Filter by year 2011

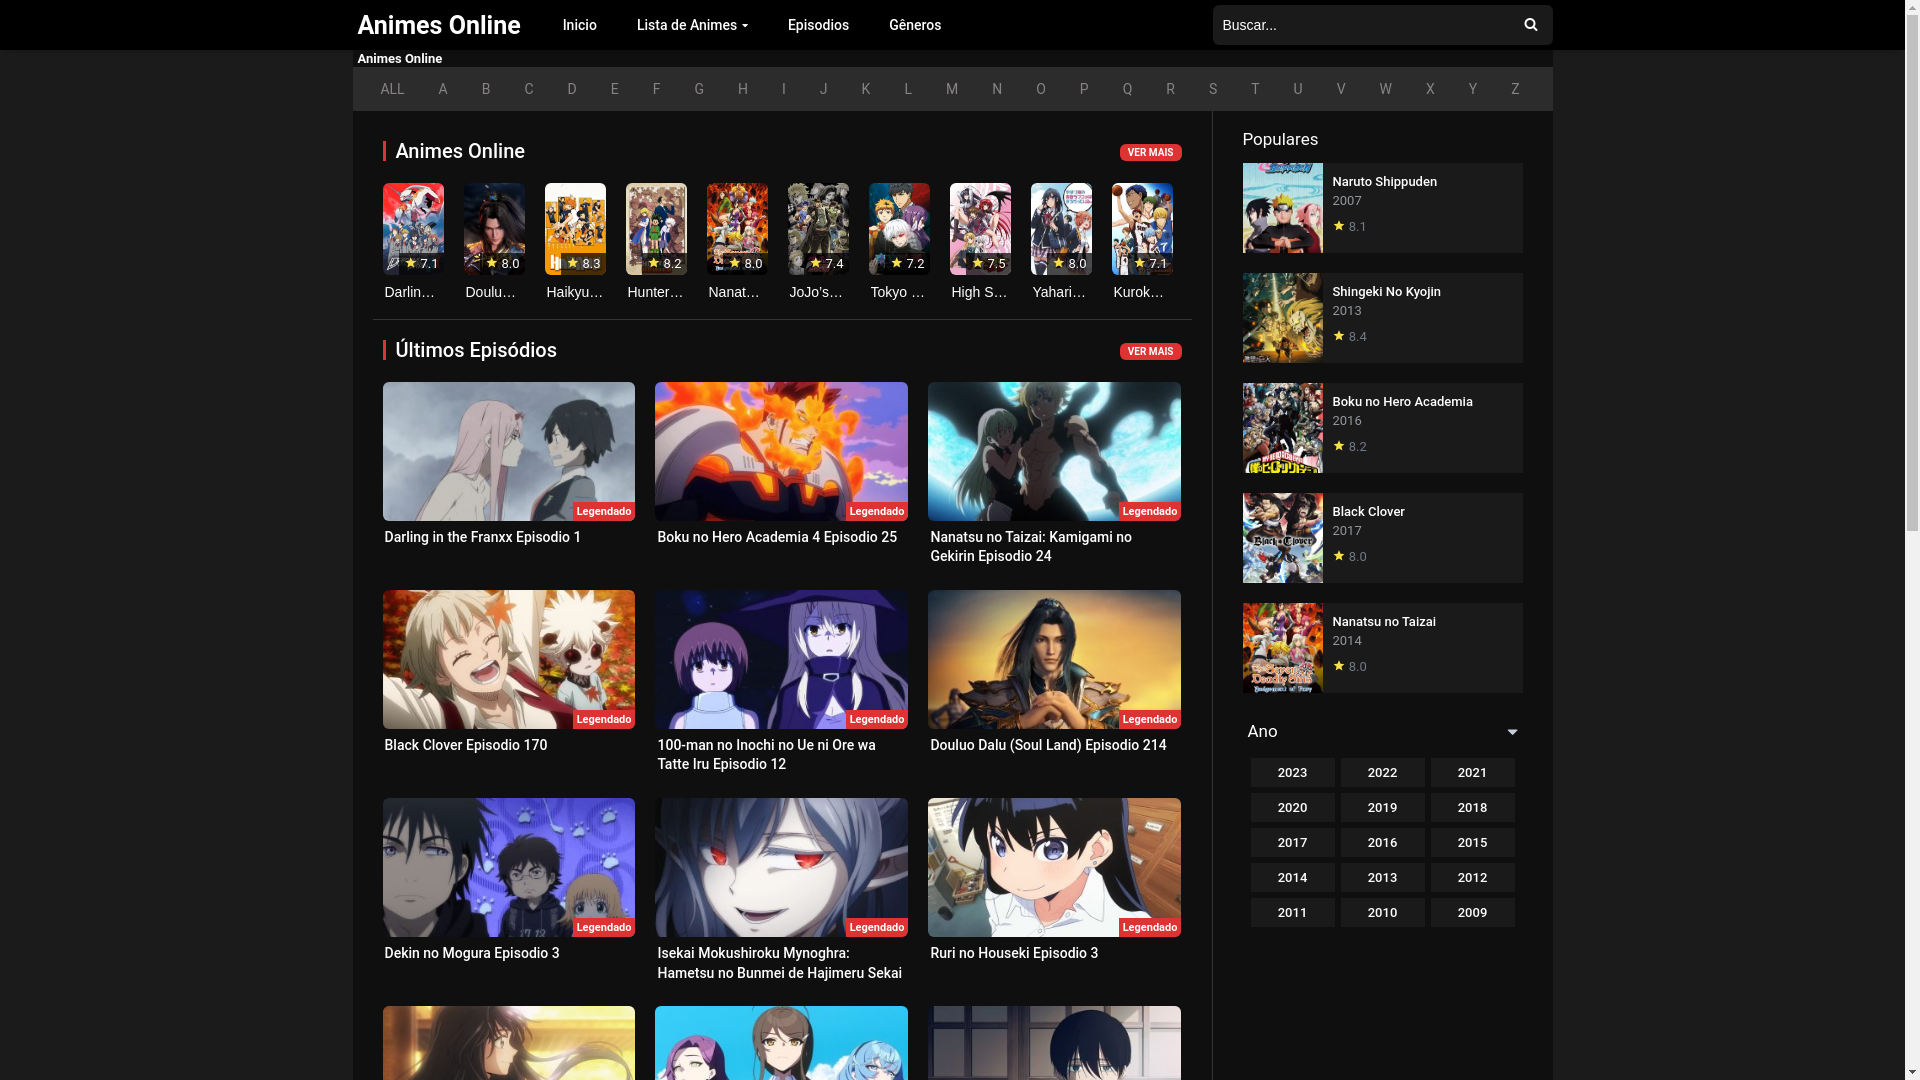point(1292,913)
